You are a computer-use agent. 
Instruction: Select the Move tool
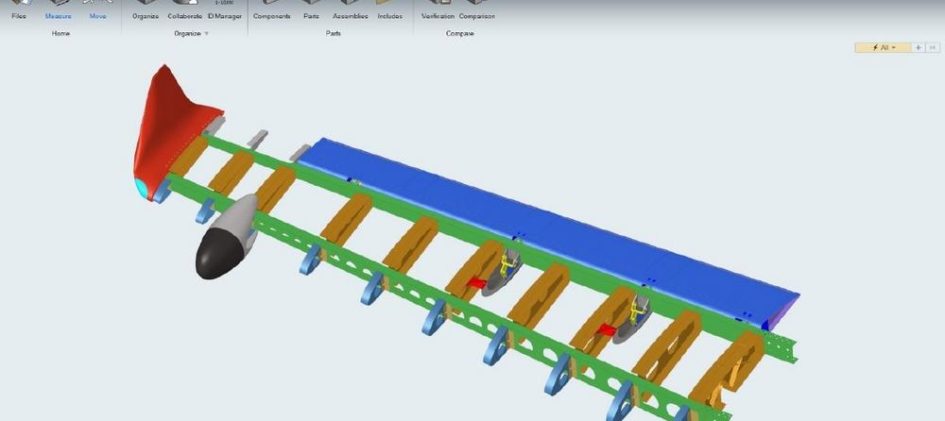tap(97, 10)
